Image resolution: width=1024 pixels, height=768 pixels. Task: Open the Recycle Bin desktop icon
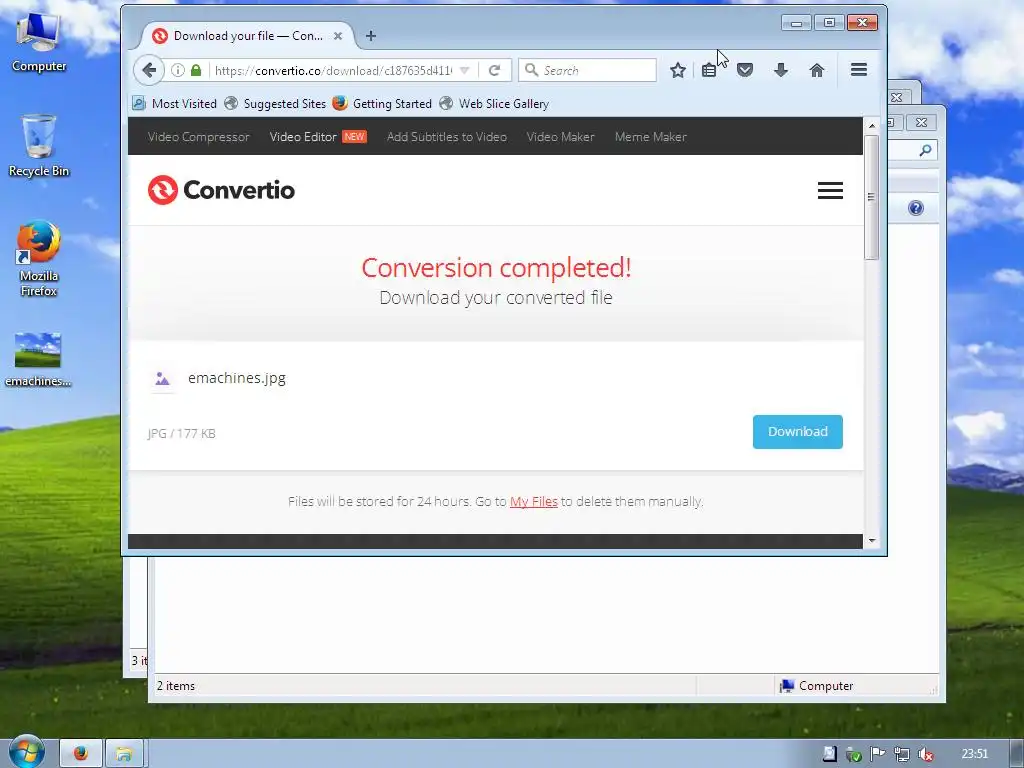(39, 145)
